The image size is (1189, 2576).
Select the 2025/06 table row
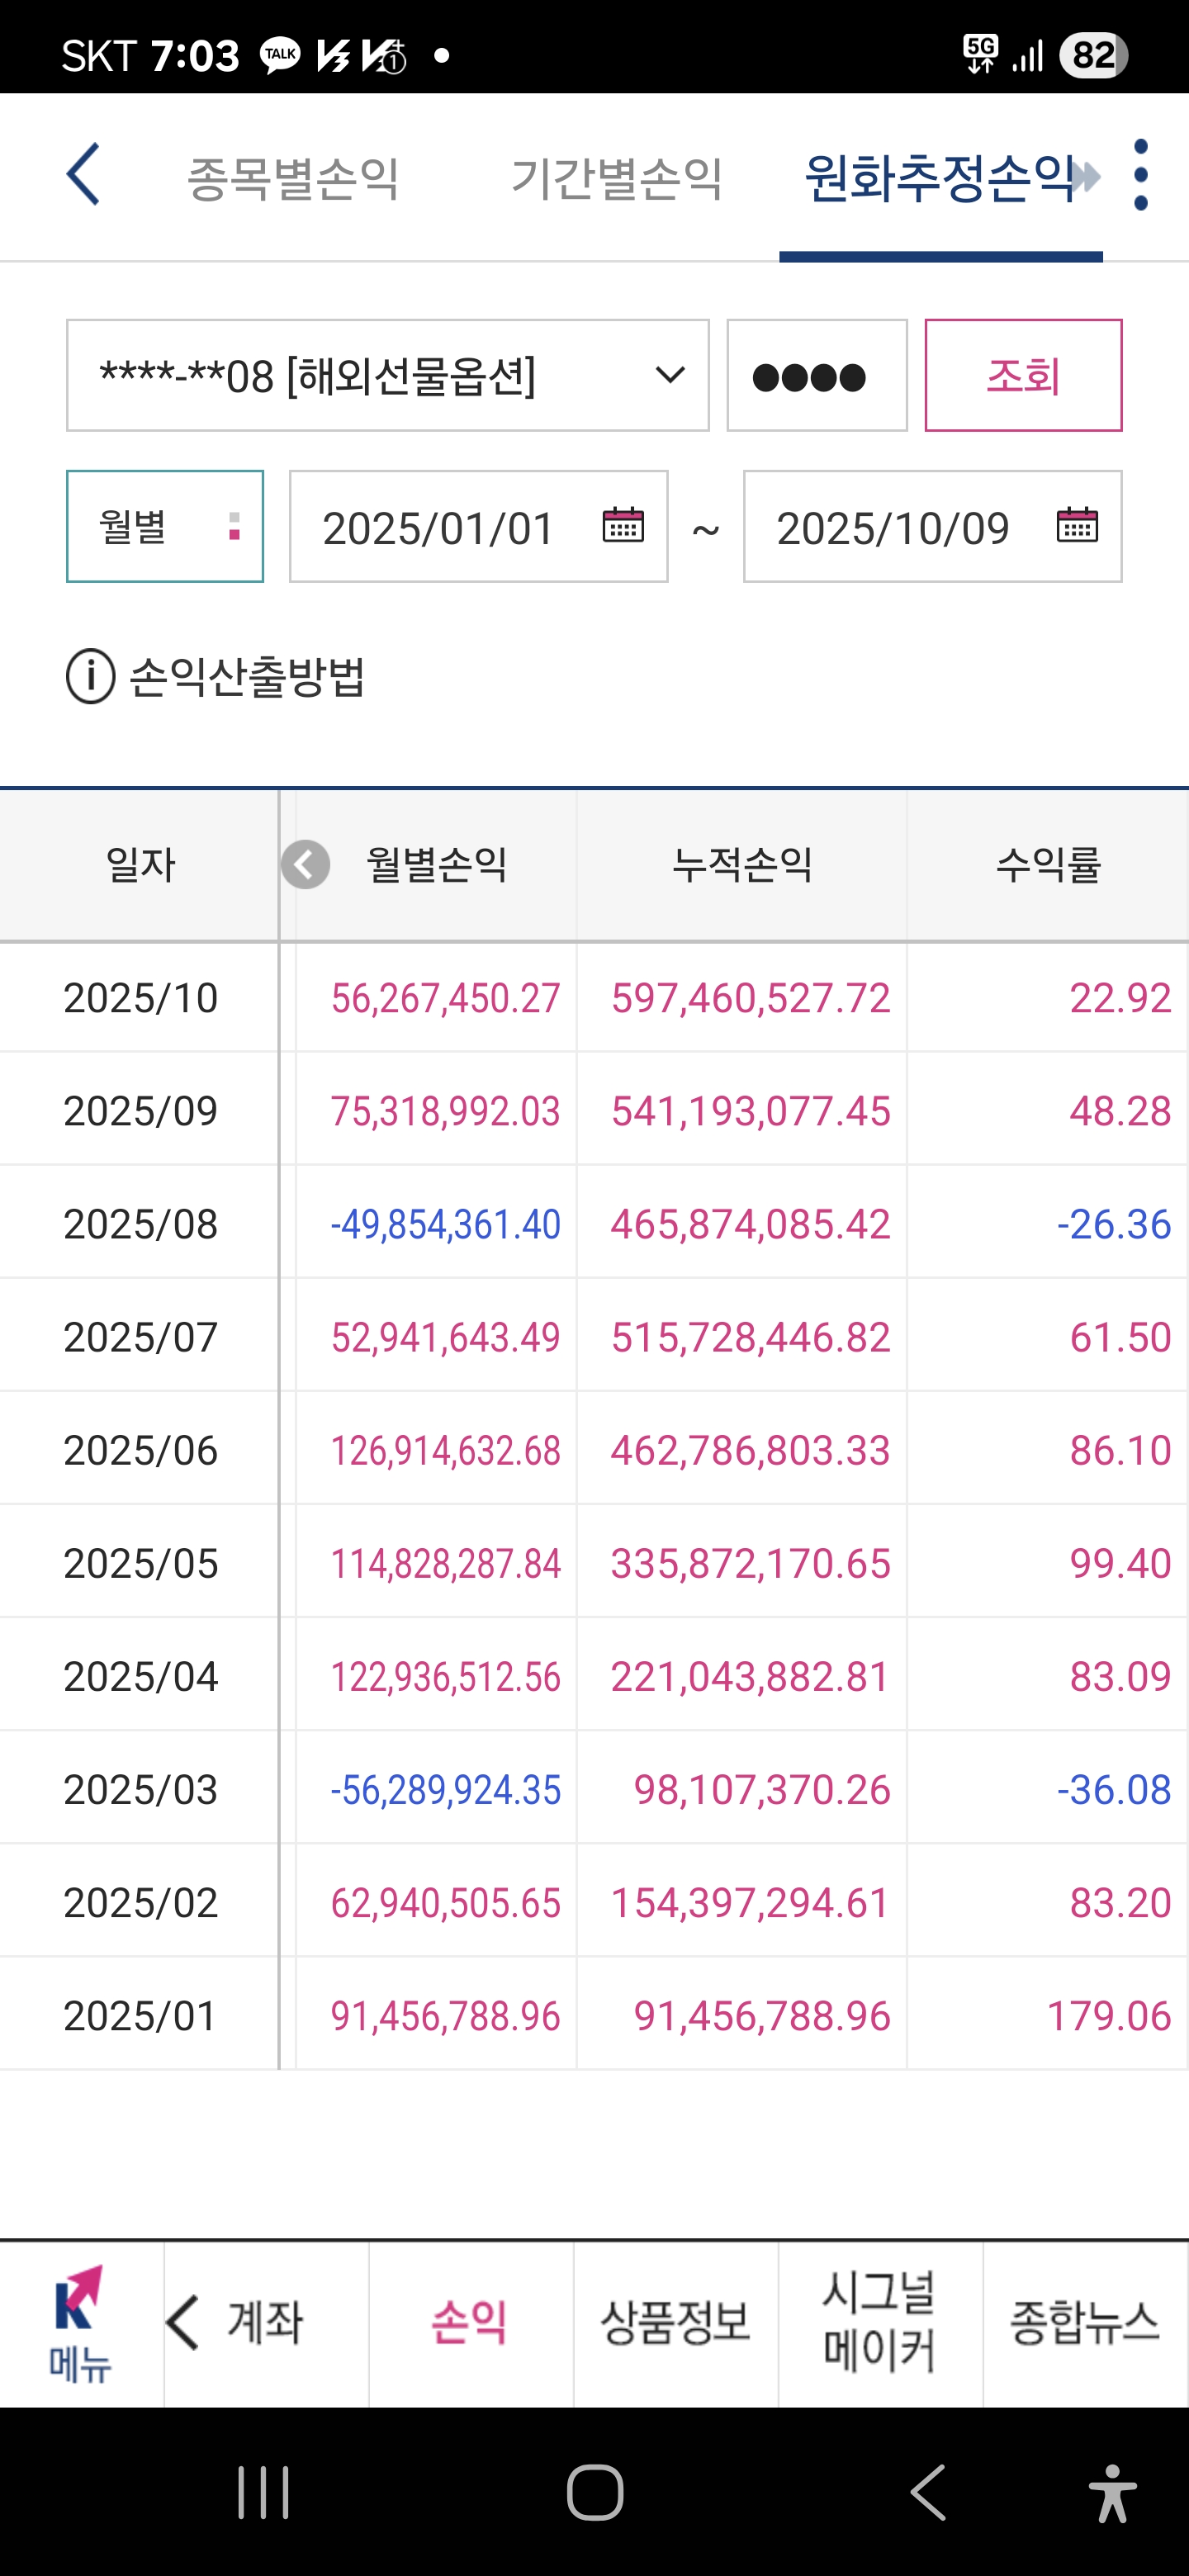tap(594, 1450)
